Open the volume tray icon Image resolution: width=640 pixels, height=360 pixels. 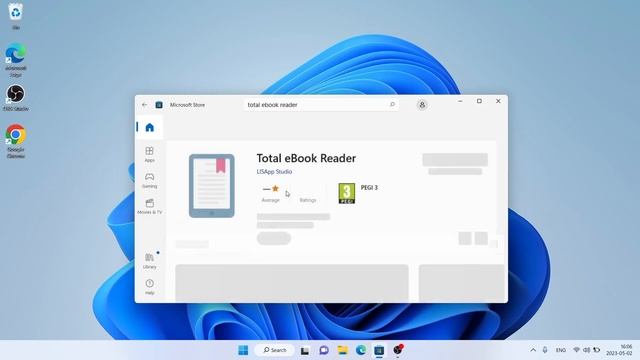point(587,350)
